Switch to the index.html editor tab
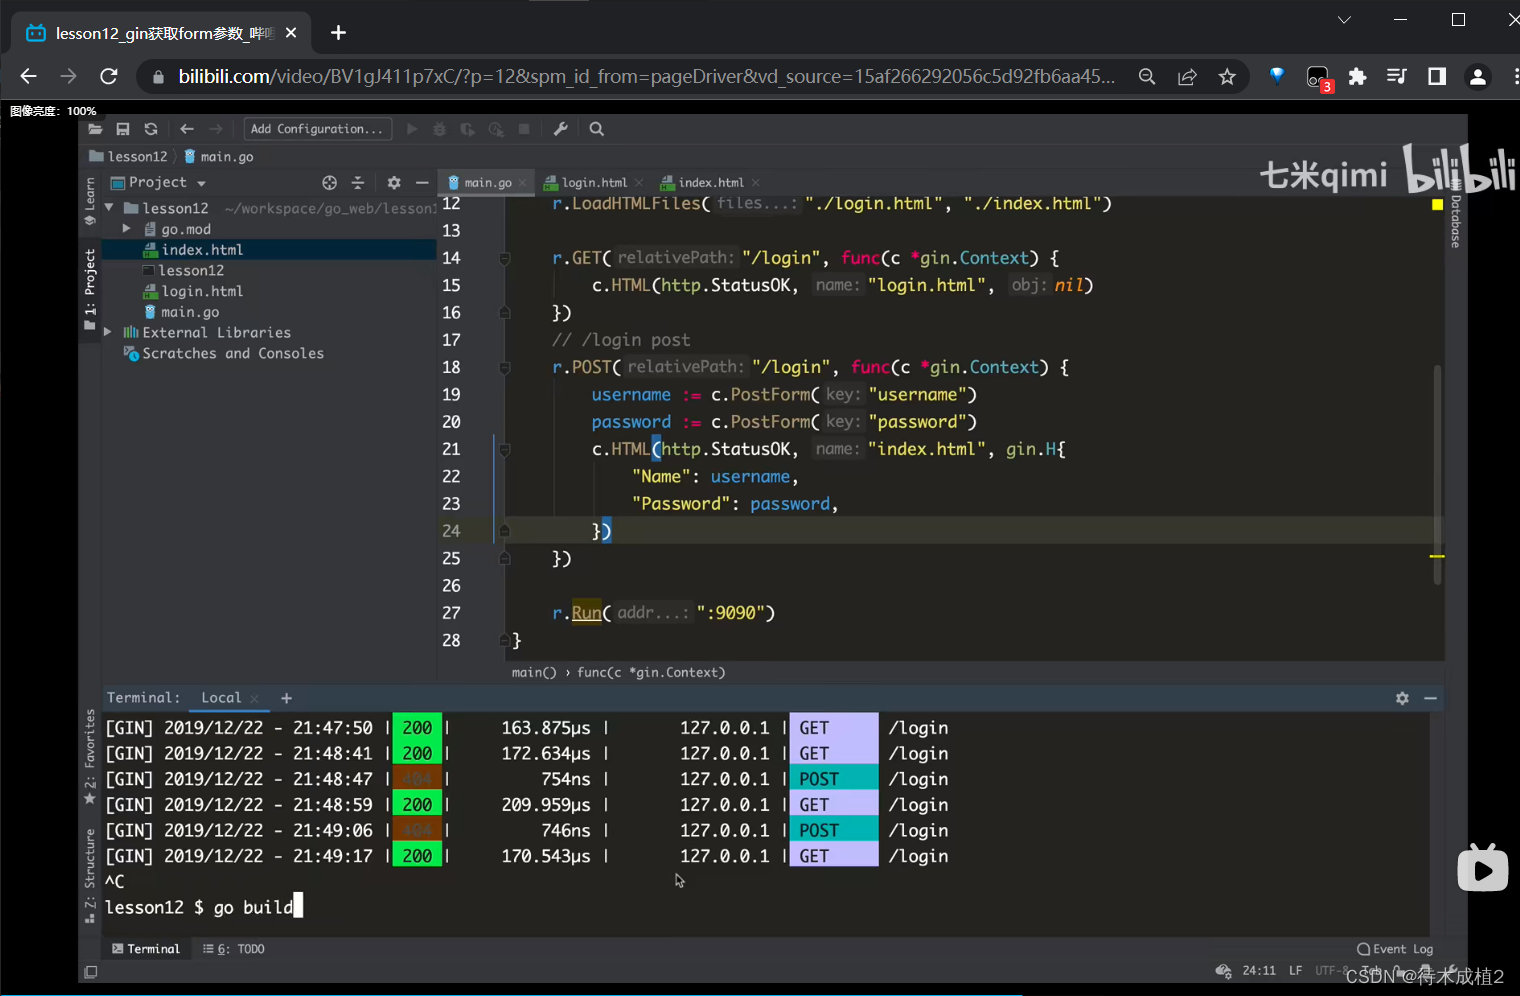The height and width of the screenshot is (996, 1520). 710,183
